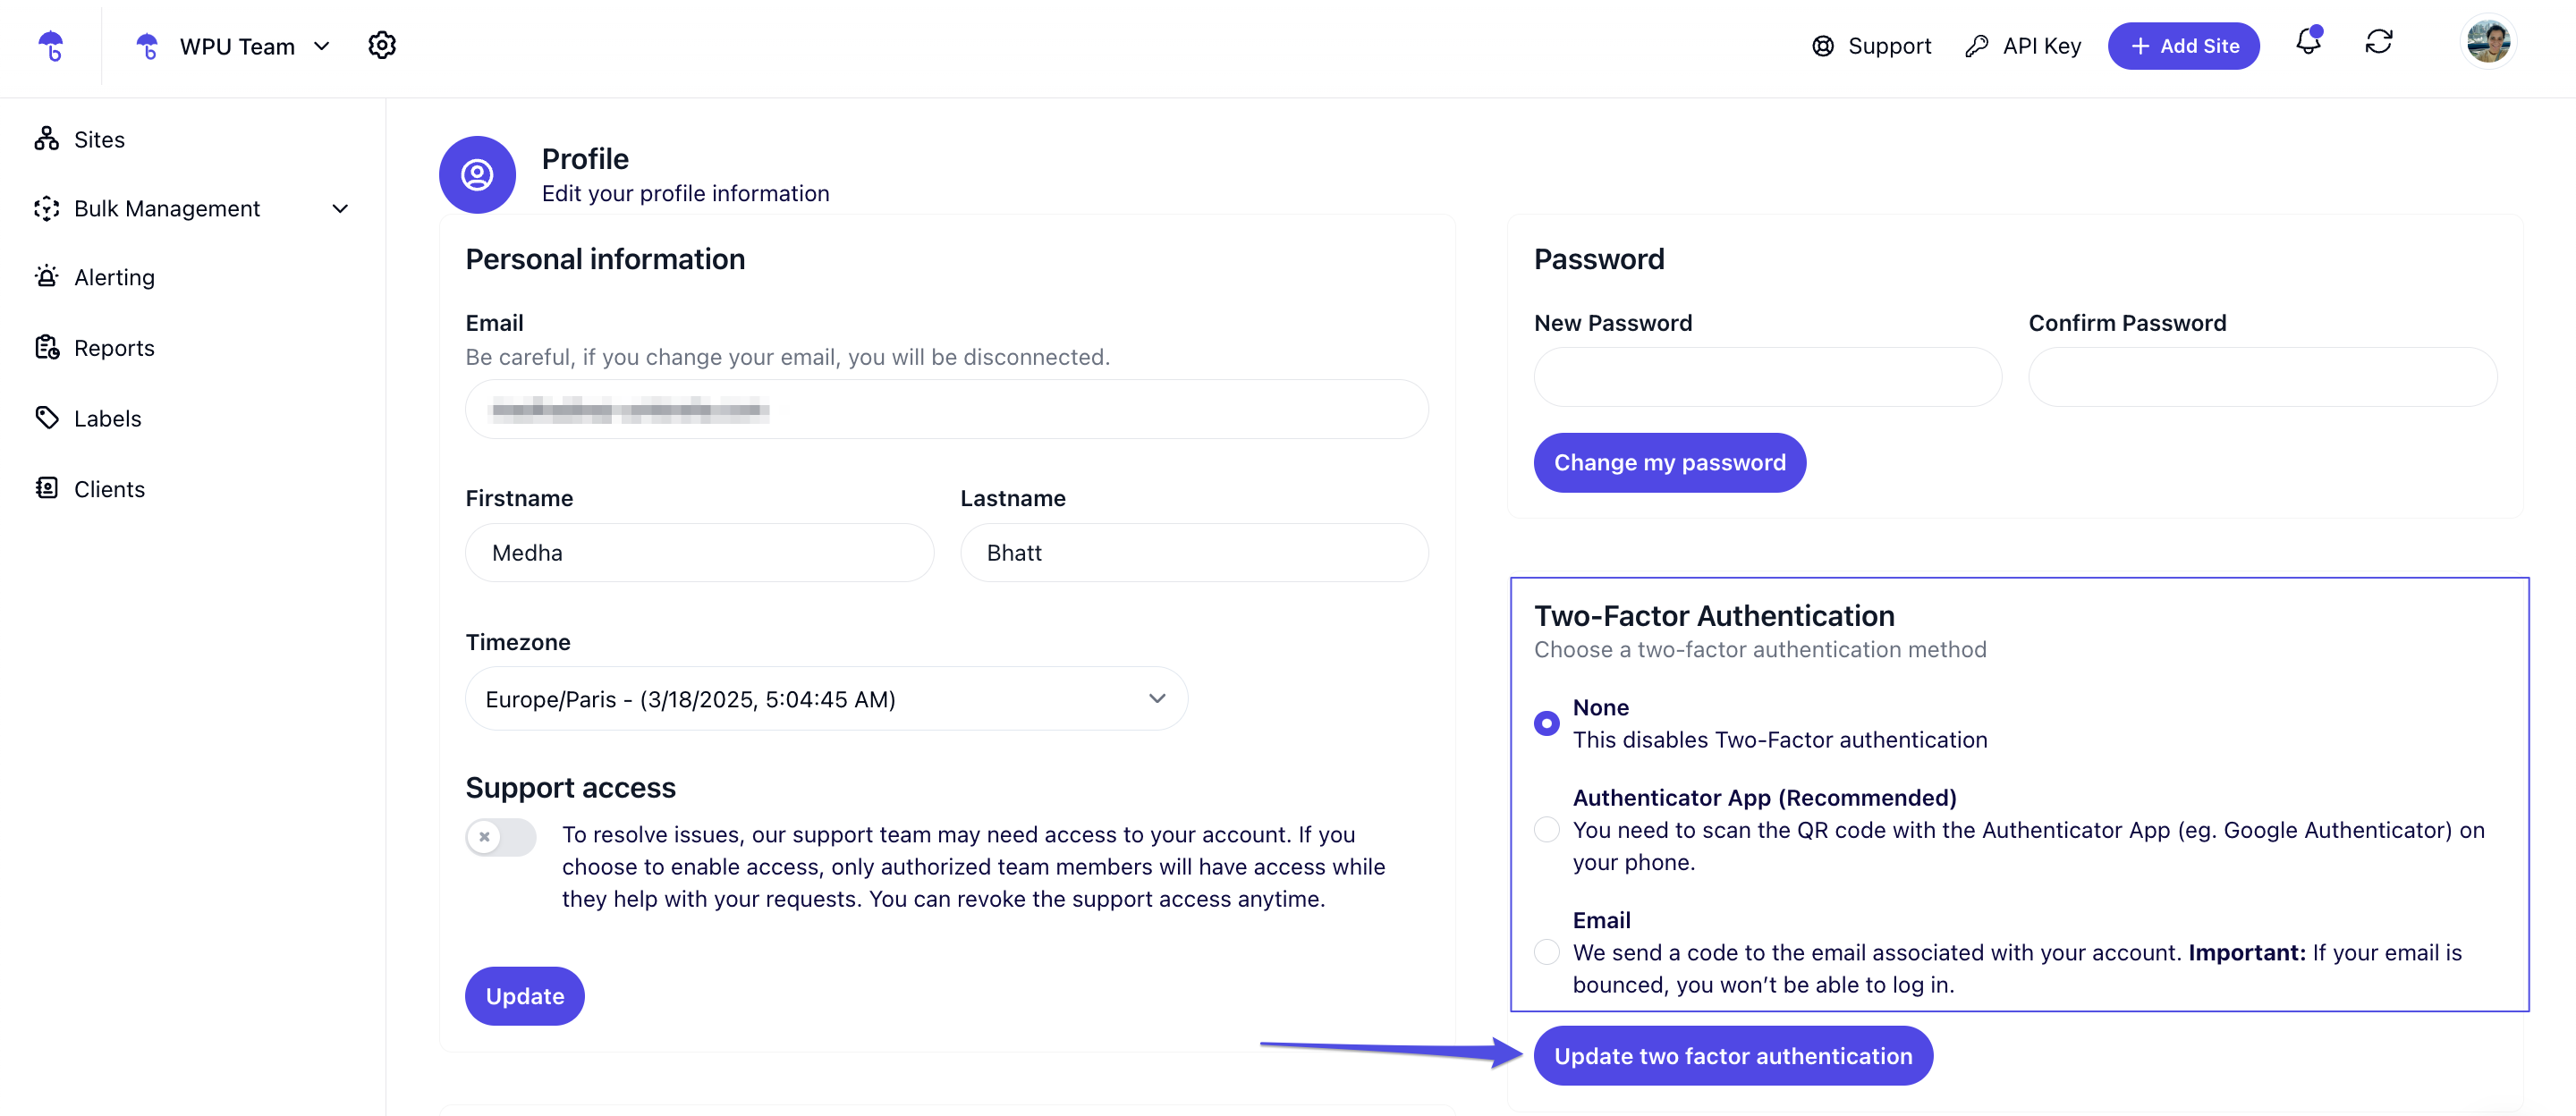Expand the Bulk Management chevron
Viewport: 2576px width, 1116px height.
coord(340,208)
